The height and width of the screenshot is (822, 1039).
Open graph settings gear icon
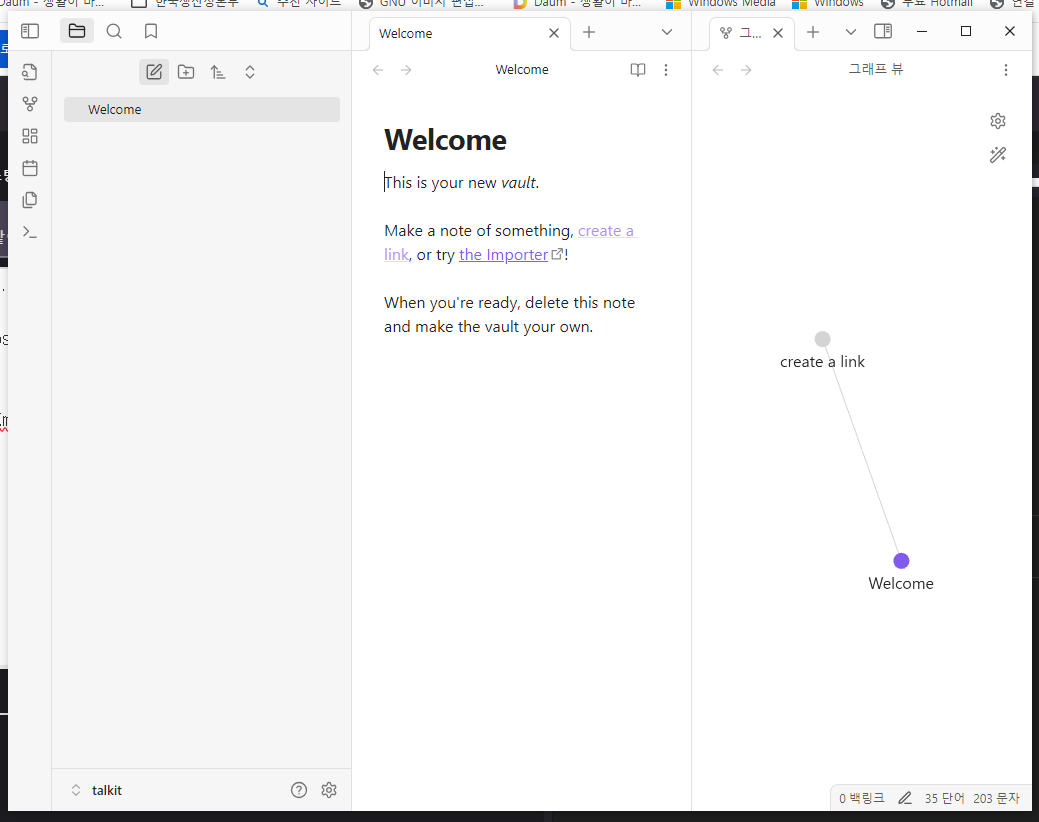click(998, 121)
